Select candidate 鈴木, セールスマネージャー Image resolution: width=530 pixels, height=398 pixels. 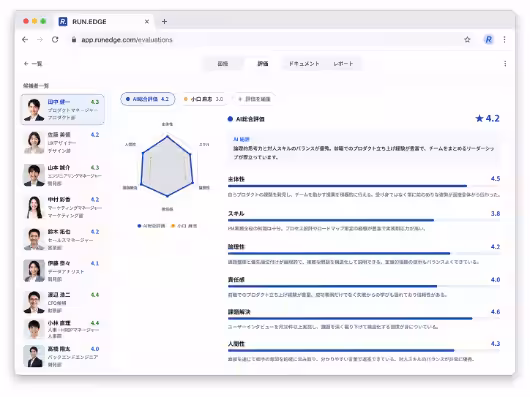tap(63, 239)
